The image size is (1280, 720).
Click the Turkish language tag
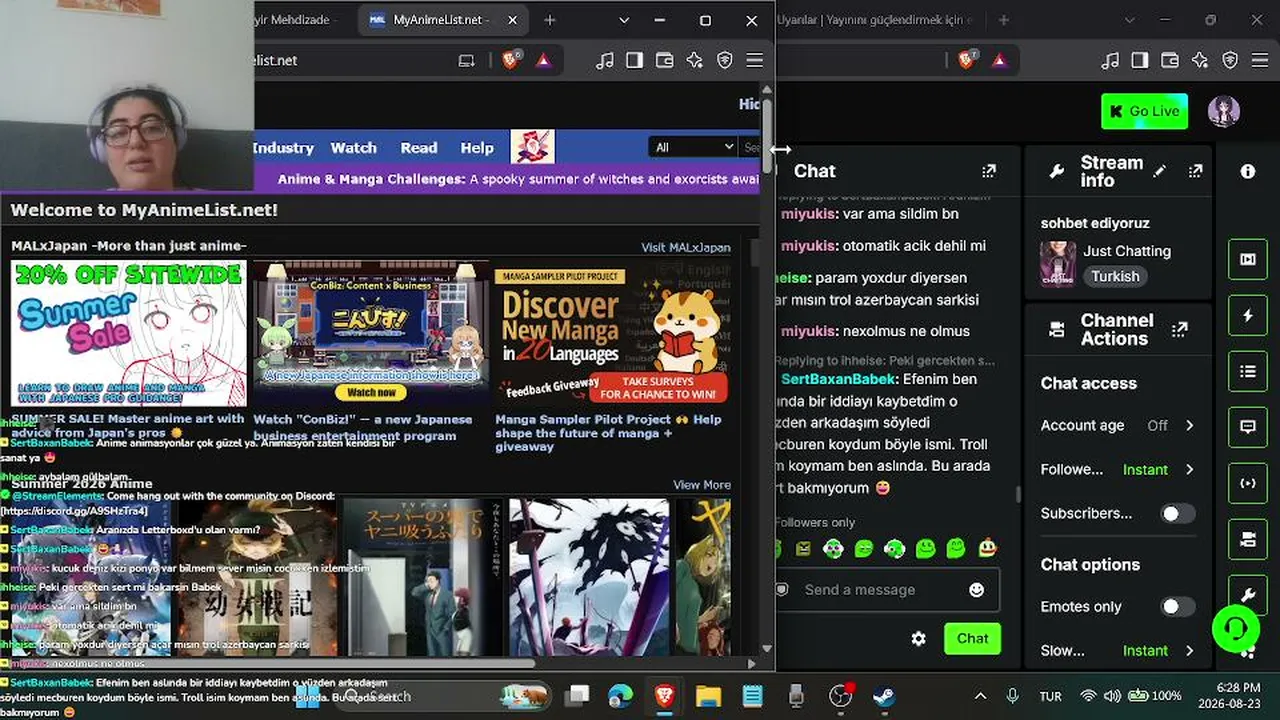tap(1115, 276)
